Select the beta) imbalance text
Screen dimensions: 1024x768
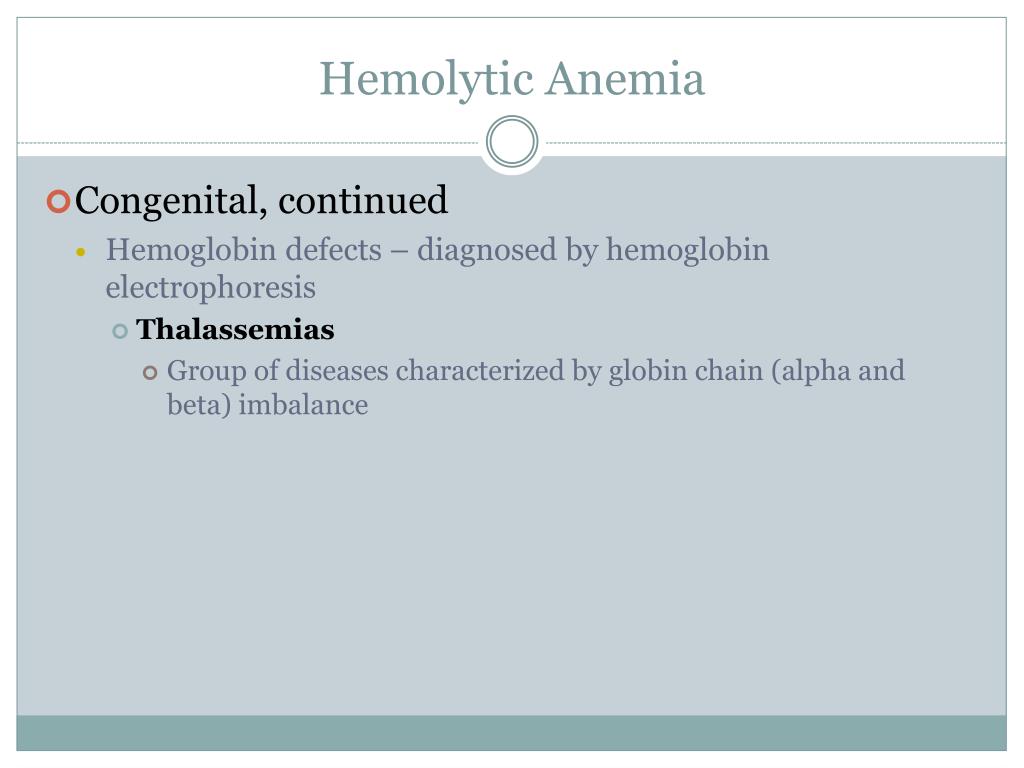(267, 405)
